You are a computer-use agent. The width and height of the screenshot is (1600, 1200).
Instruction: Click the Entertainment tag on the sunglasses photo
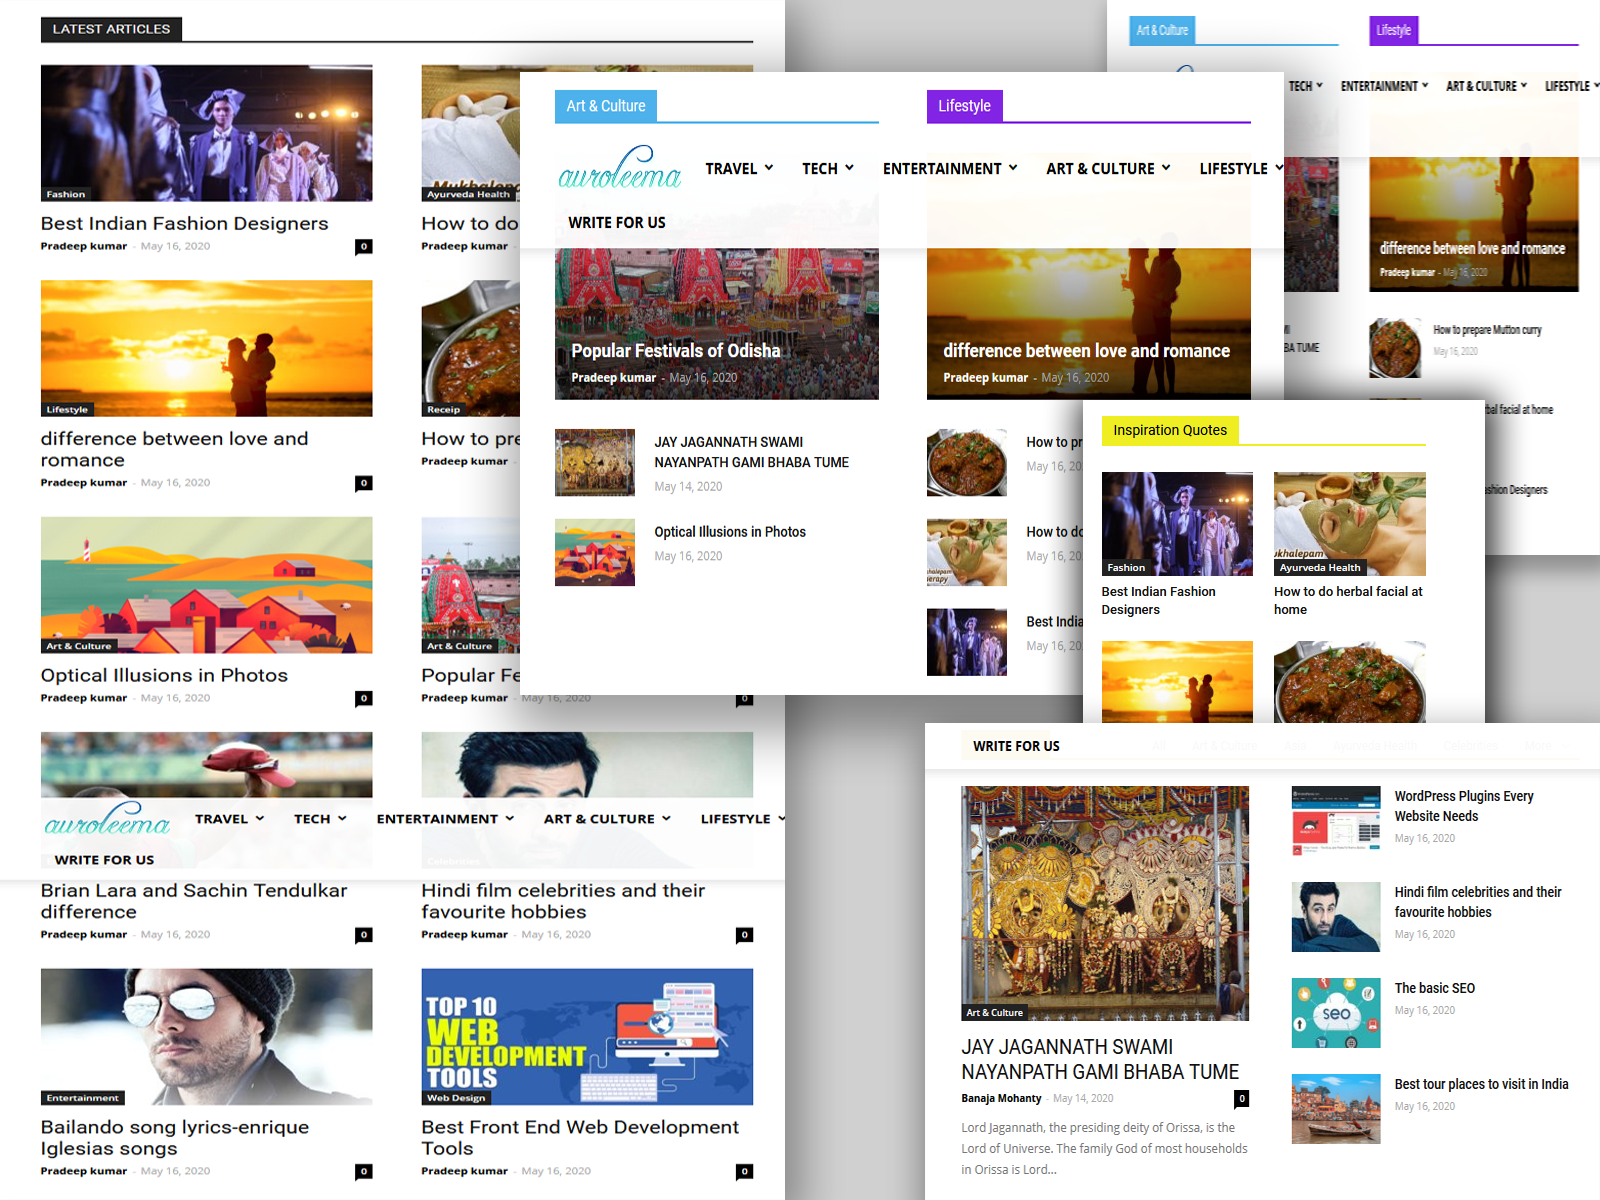(x=83, y=1098)
